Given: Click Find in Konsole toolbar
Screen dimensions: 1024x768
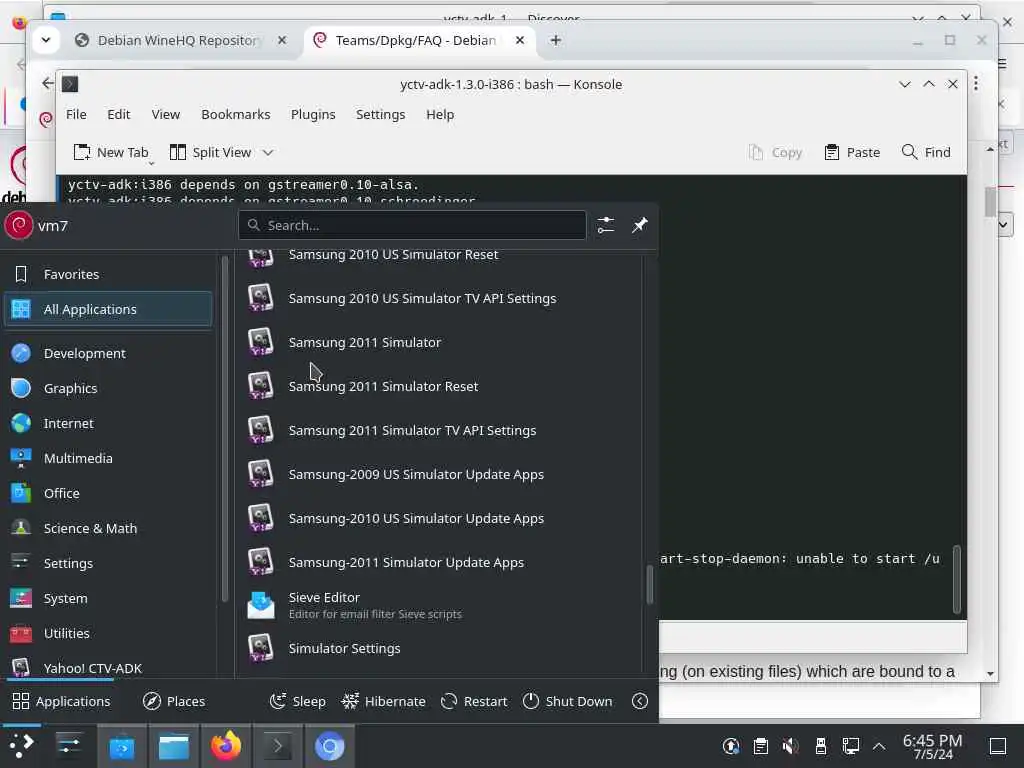Looking at the screenshot, I should click(926, 152).
